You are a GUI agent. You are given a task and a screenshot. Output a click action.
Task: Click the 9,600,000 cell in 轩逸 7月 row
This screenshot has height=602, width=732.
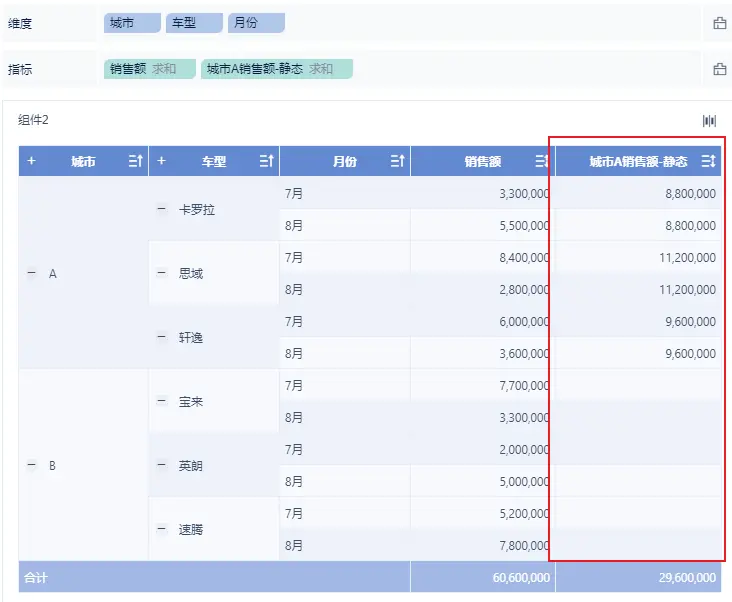pos(638,321)
